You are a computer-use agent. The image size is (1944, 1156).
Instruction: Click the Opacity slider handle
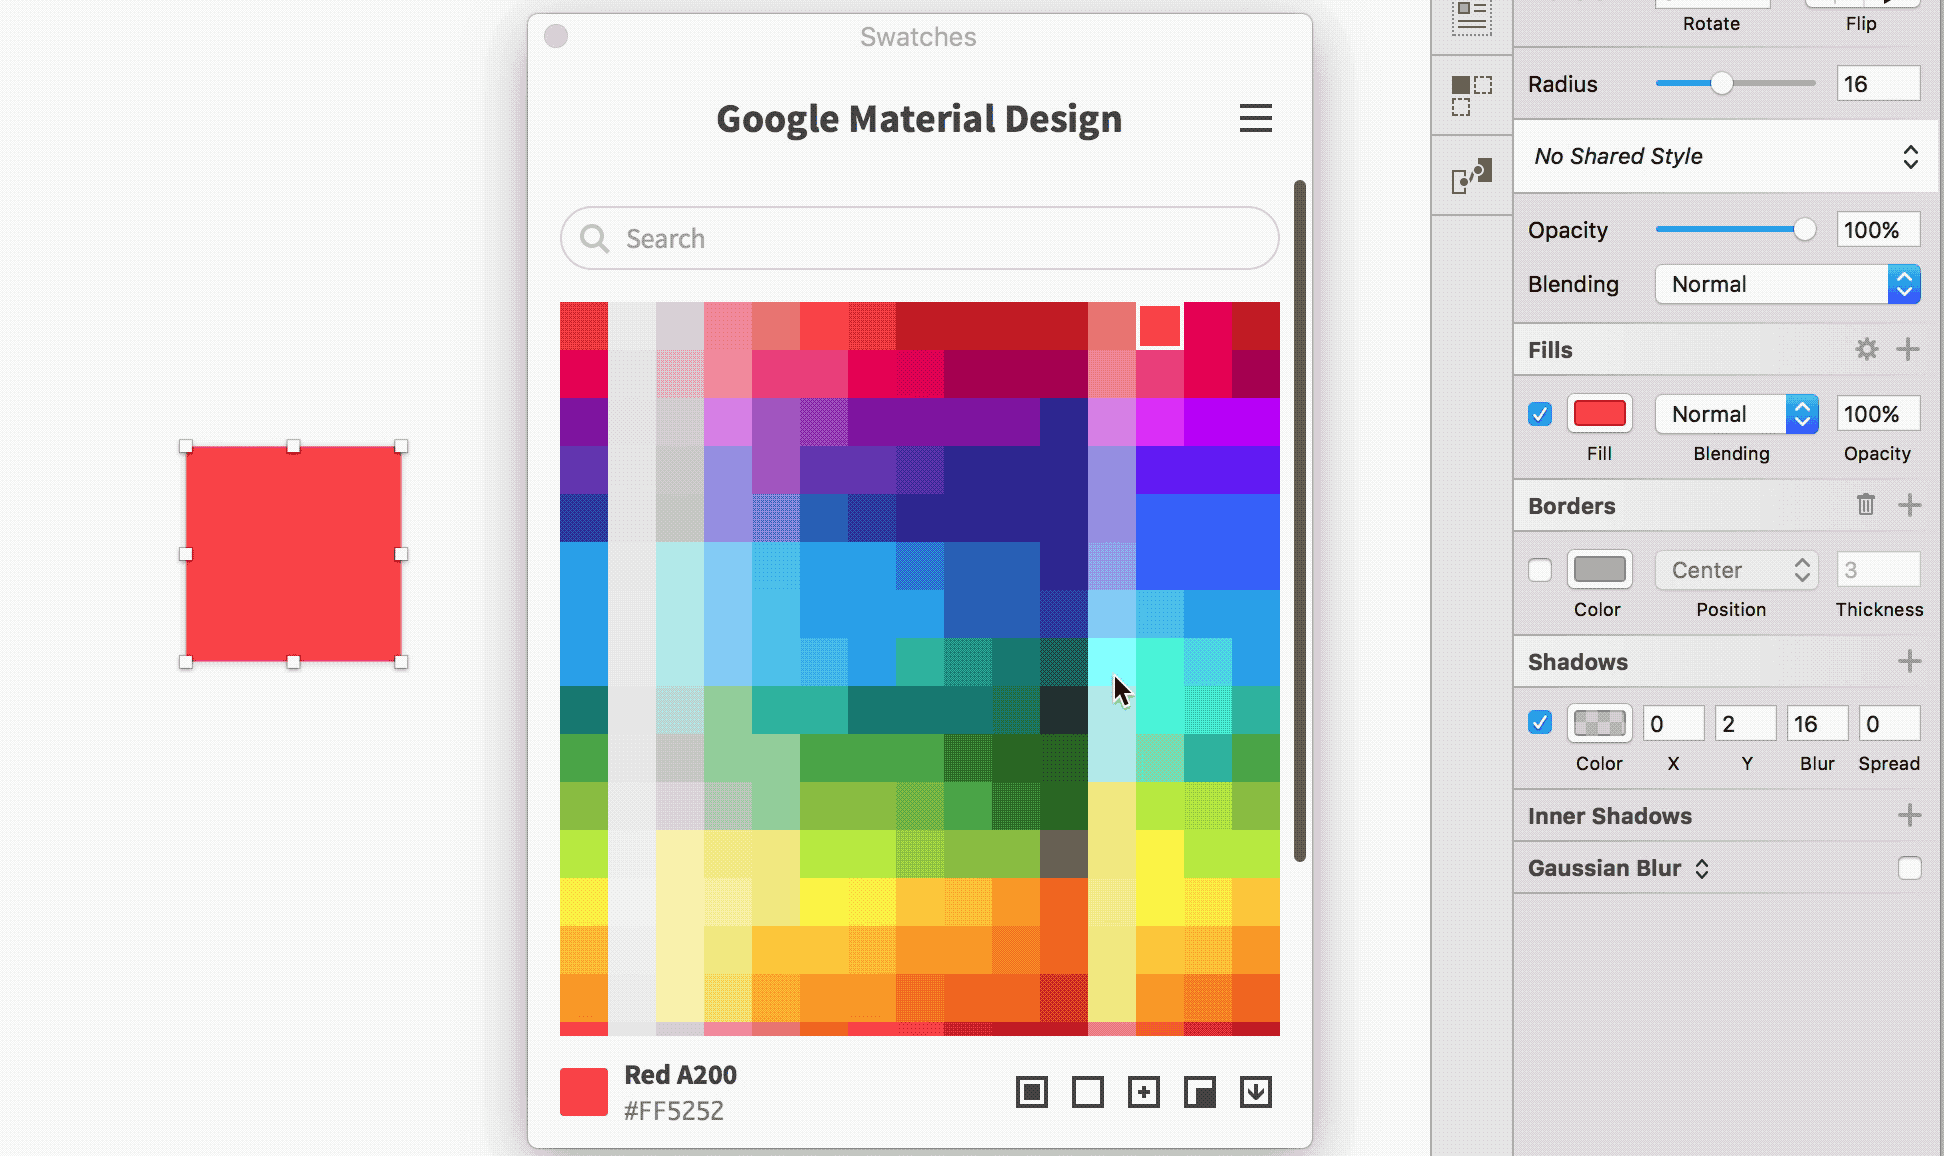1804,229
